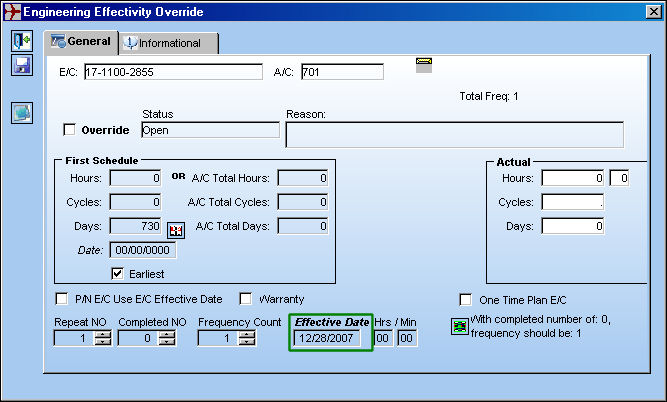Click the Completed NO value field

pyautogui.click(x=138, y=338)
